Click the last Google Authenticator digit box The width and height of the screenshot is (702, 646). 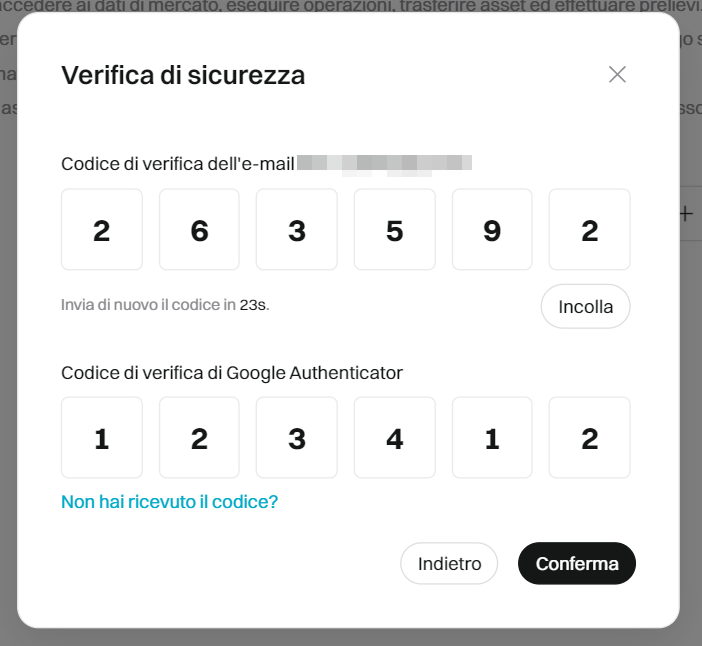coord(590,438)
